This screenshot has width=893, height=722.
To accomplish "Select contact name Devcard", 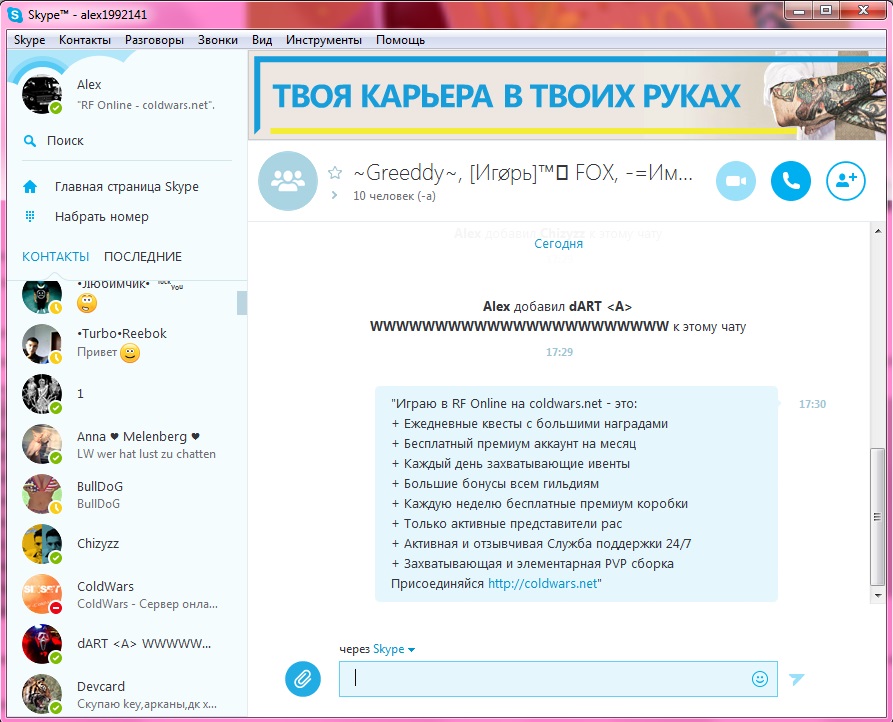I will (101, 687).
